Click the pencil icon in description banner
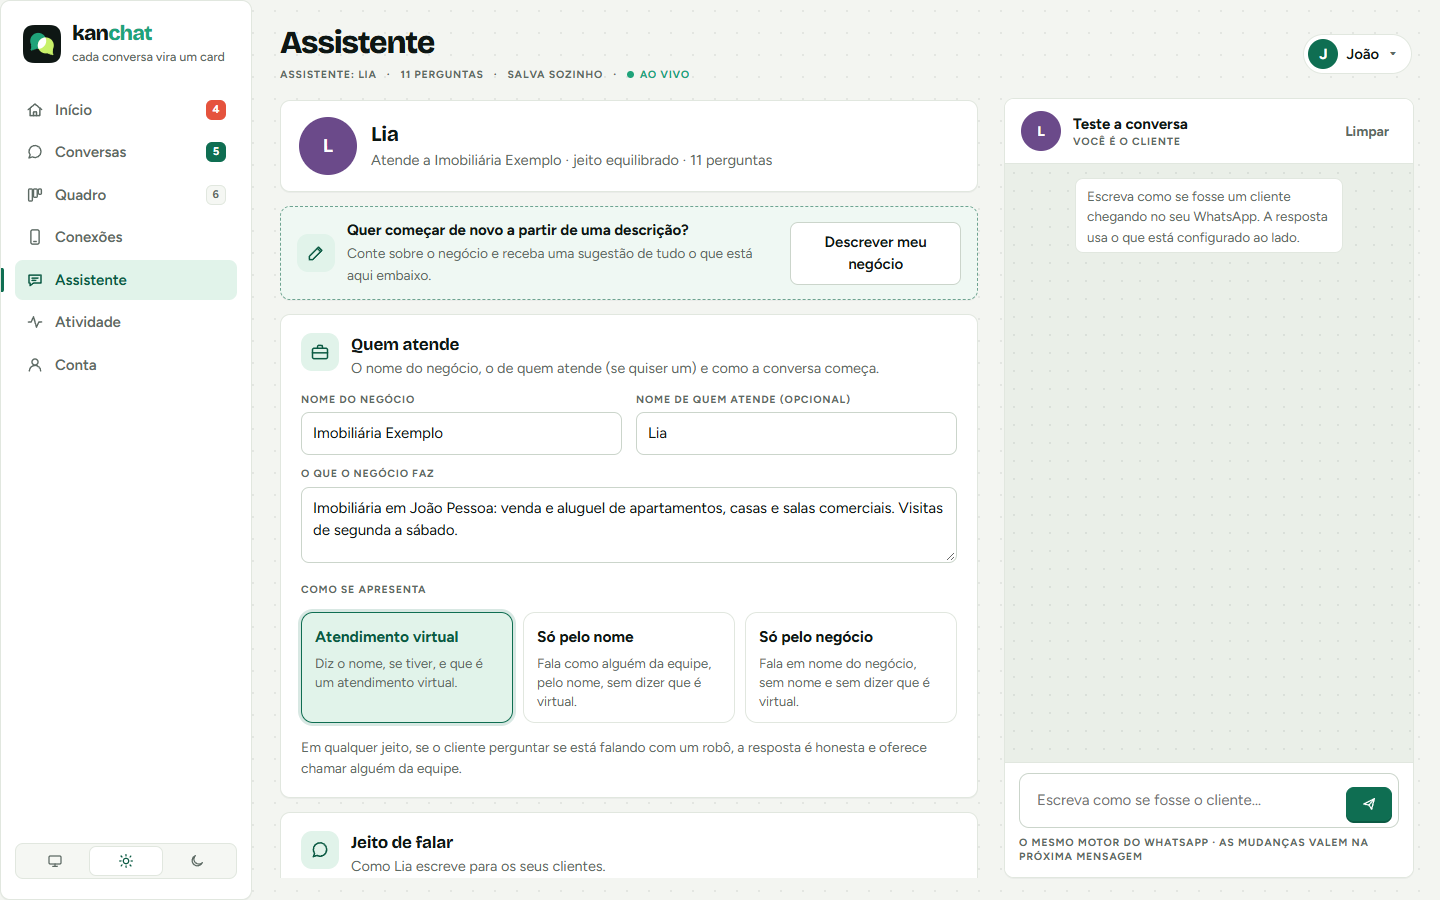 coord(316,253)
